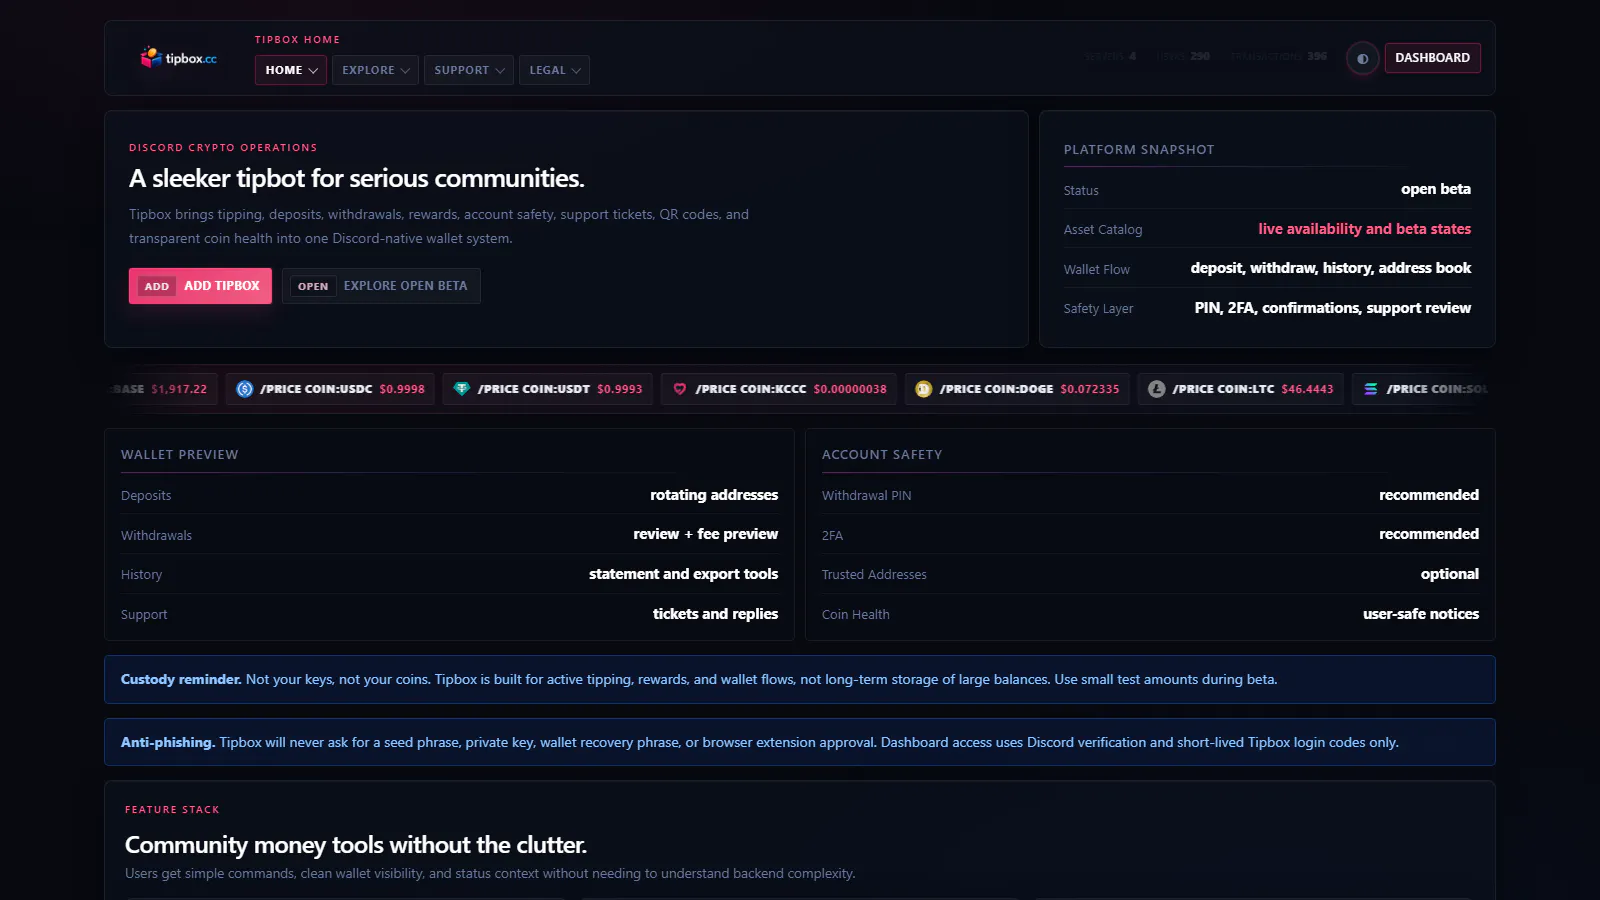Viewport: 1600px width, 900px height.
Task: Click the Users 290 stat in header
Action: click(x=1184, y=57)
